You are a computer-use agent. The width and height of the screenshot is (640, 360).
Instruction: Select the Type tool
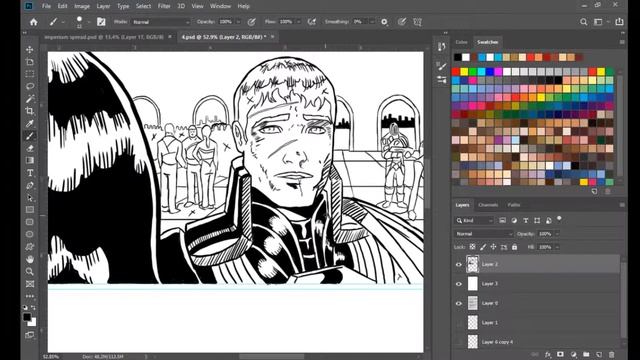pyautogui.click(x=30, y=173)
